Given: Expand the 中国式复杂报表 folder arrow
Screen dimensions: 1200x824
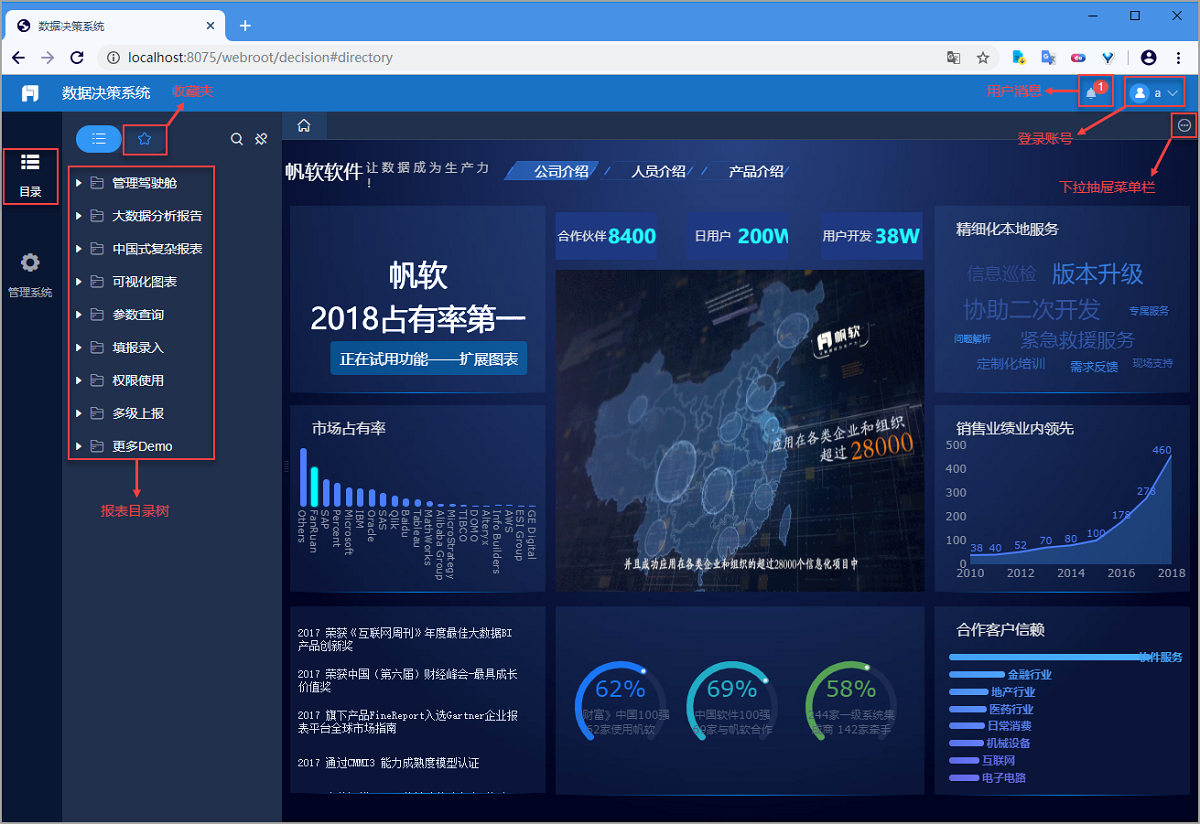Looking at the screenshot, I should pos(79,249).
